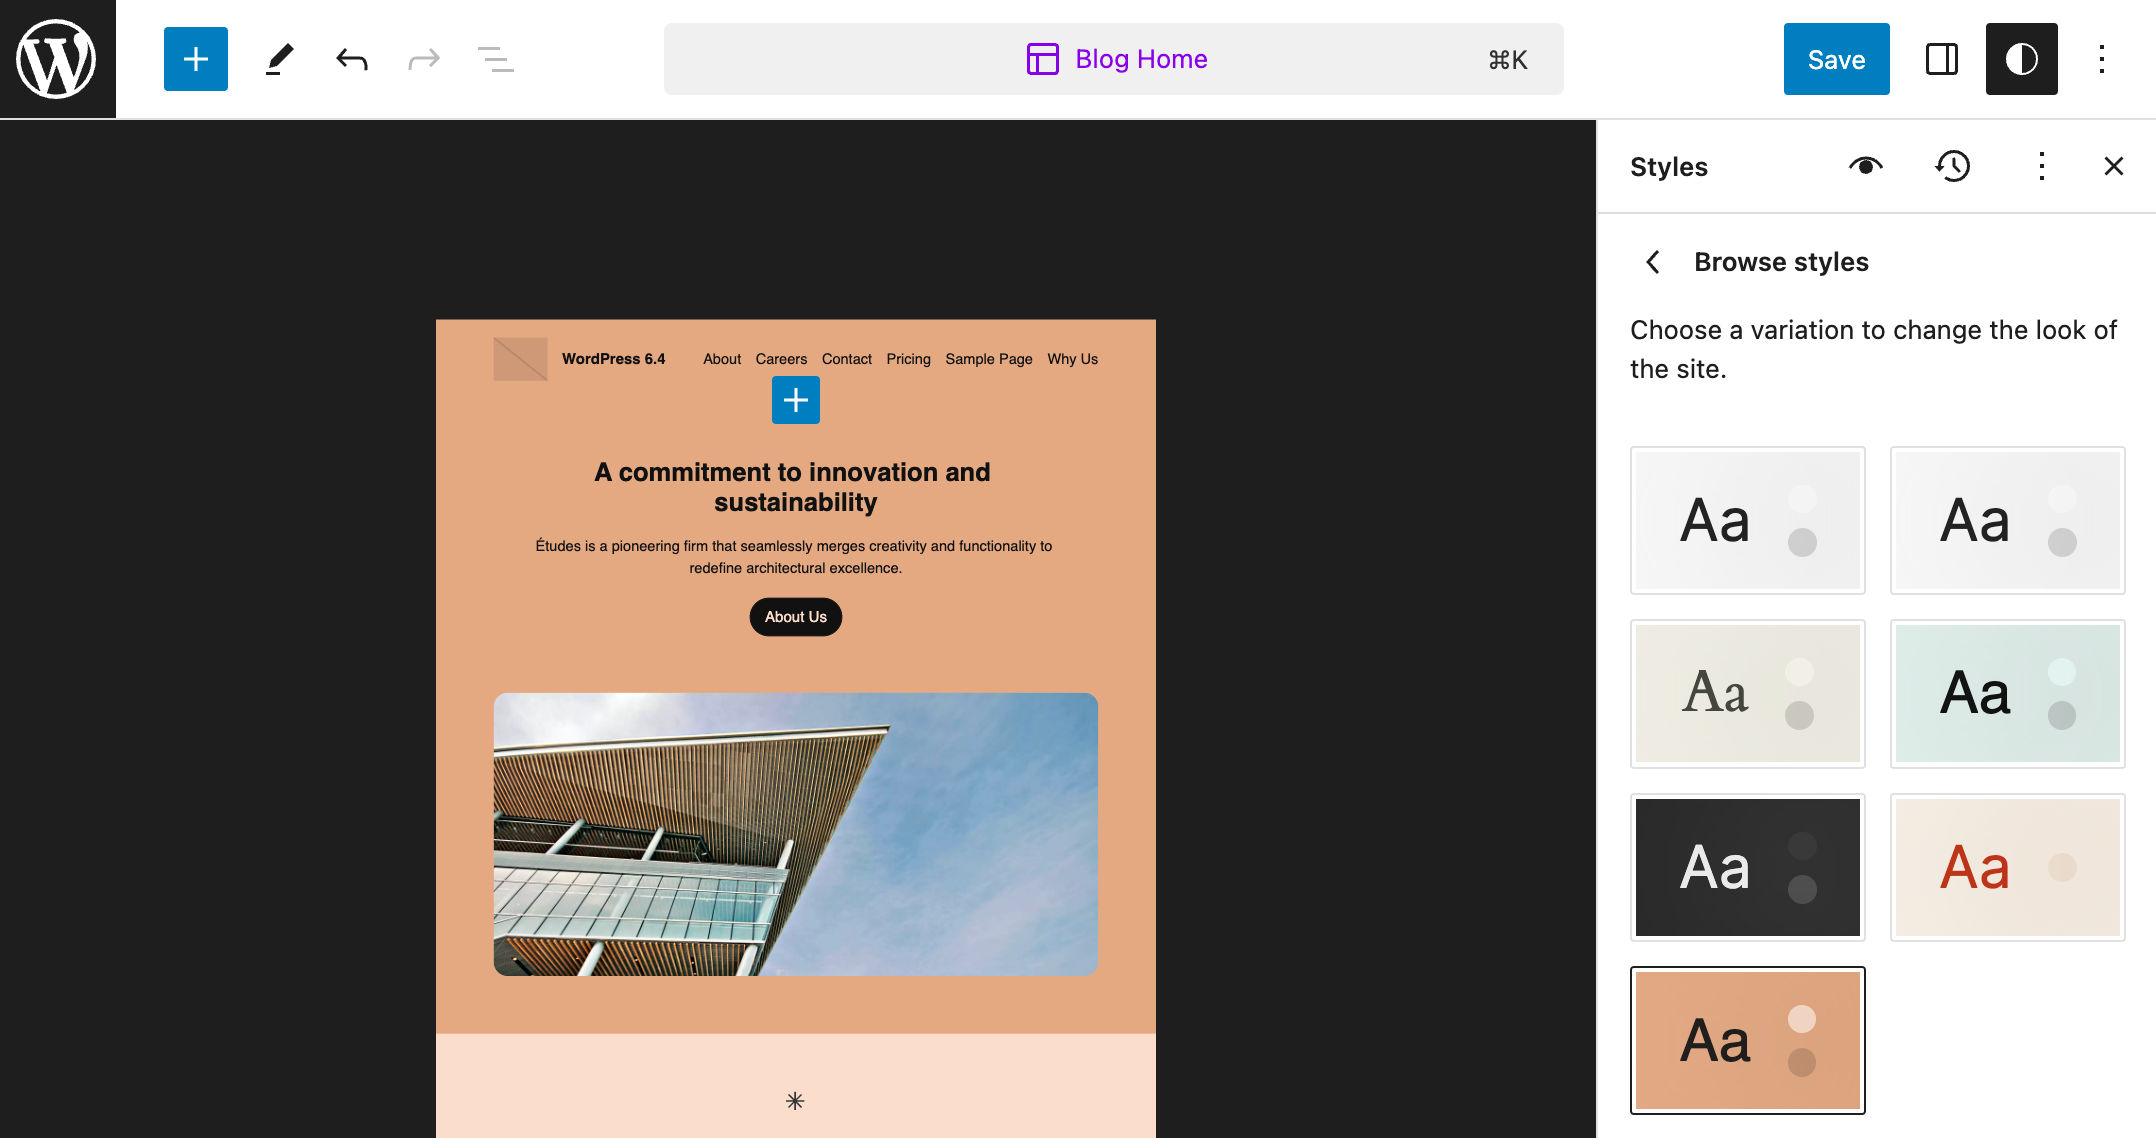Select the top-left default Aa style variation
Screen dimensions: 2156x1138
(1745, 519)
